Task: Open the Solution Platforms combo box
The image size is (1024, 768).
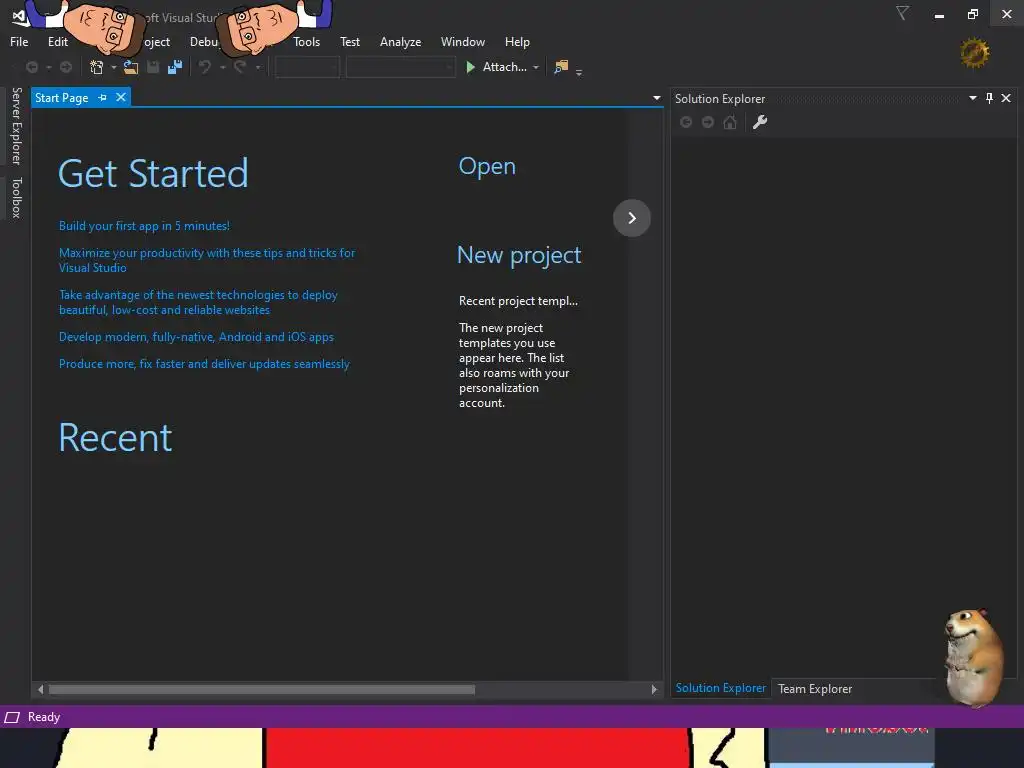Action: pos(400,67)
